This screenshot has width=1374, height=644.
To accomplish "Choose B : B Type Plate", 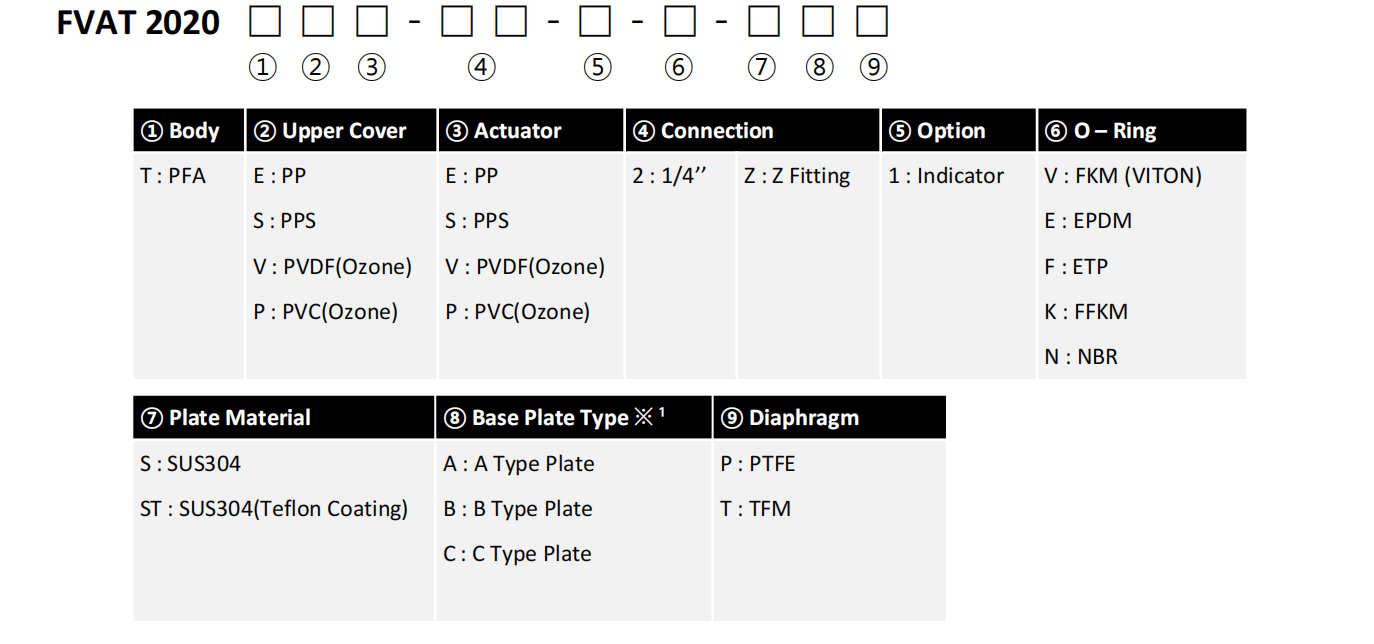I will click(x=518, y=509).
